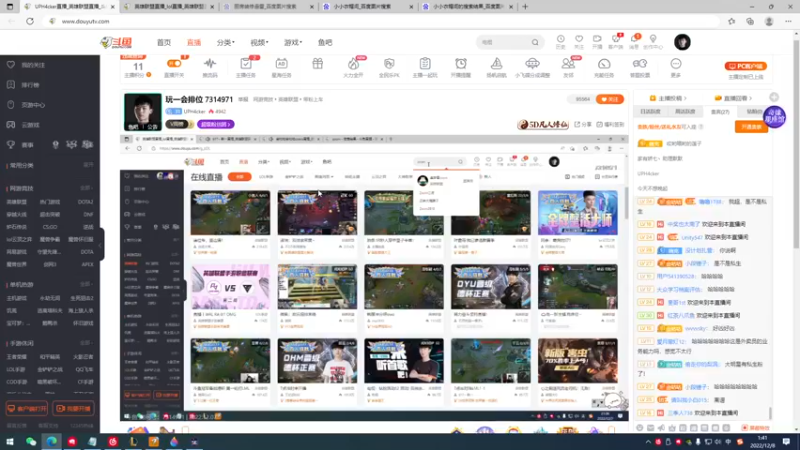Open Microsoft Edge from the taskbar
Screen dimensions: 800x450
pos(52,442)
